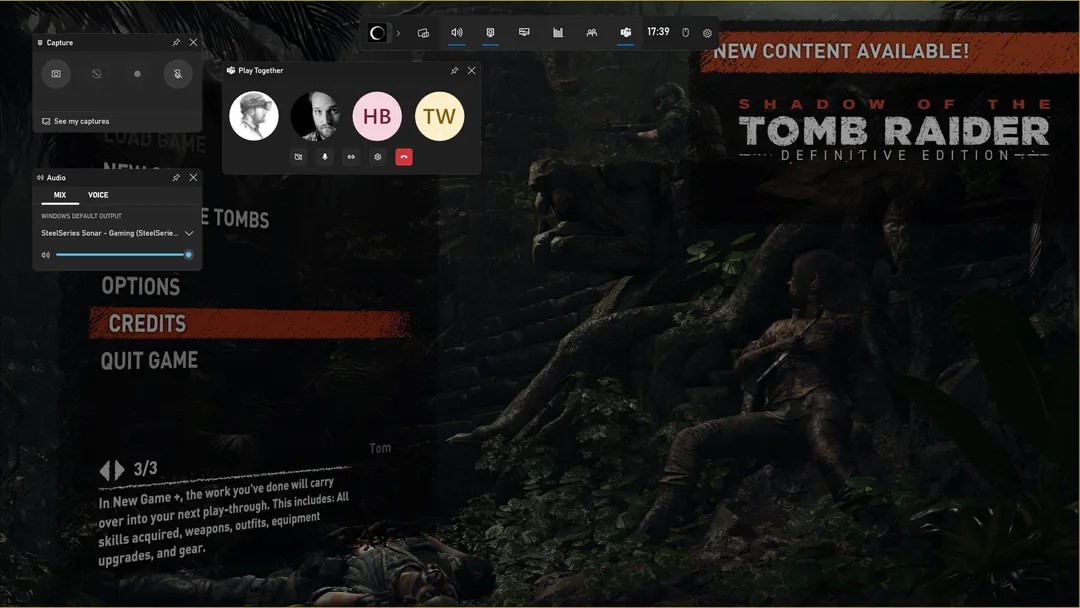1080x608 pixels.
Task: Toggle the microphone mute in Capture panel
Action: [x=178, y=74]
